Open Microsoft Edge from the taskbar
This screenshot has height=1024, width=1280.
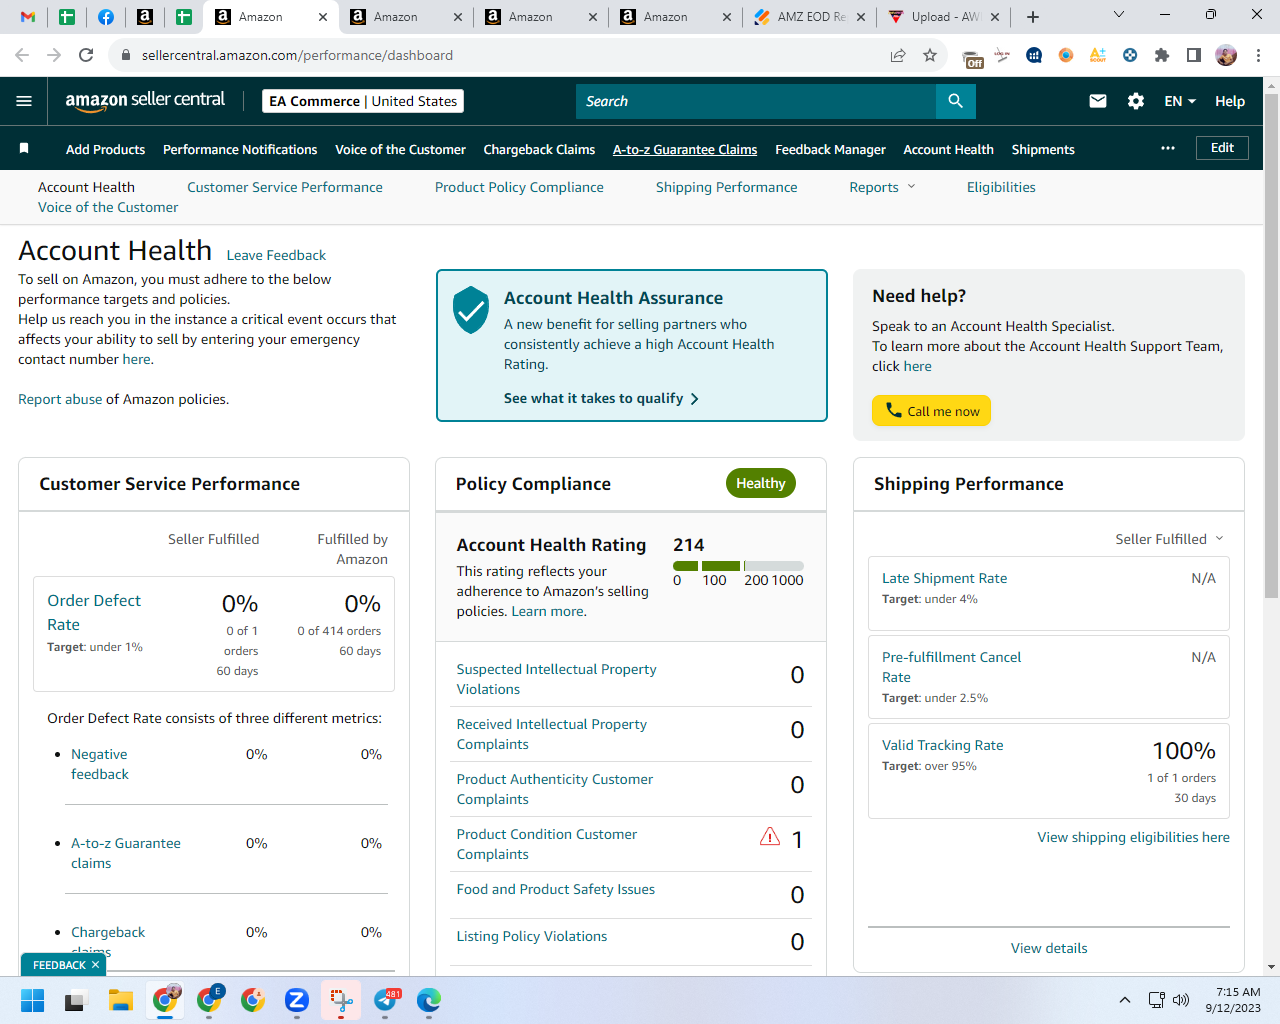(x=429, y=1000)
